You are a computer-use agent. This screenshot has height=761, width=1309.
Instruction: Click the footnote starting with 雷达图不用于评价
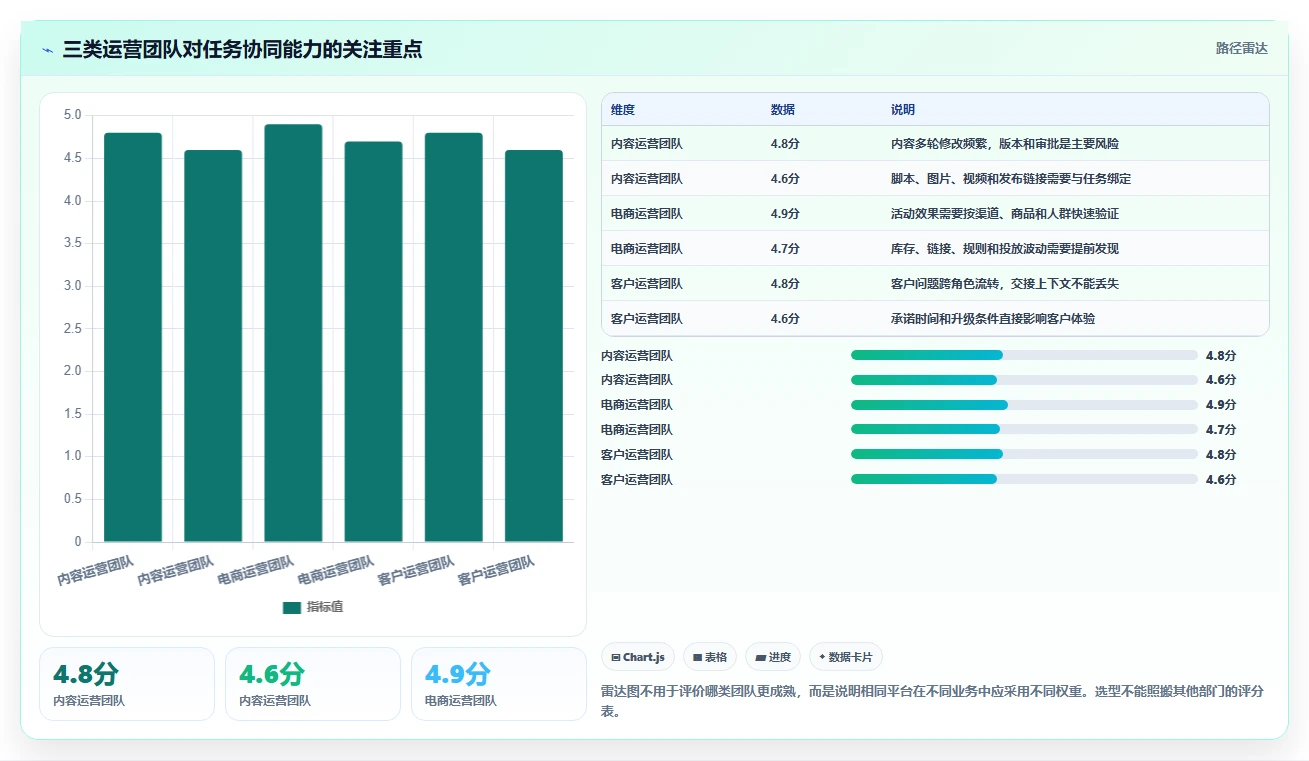932,702
